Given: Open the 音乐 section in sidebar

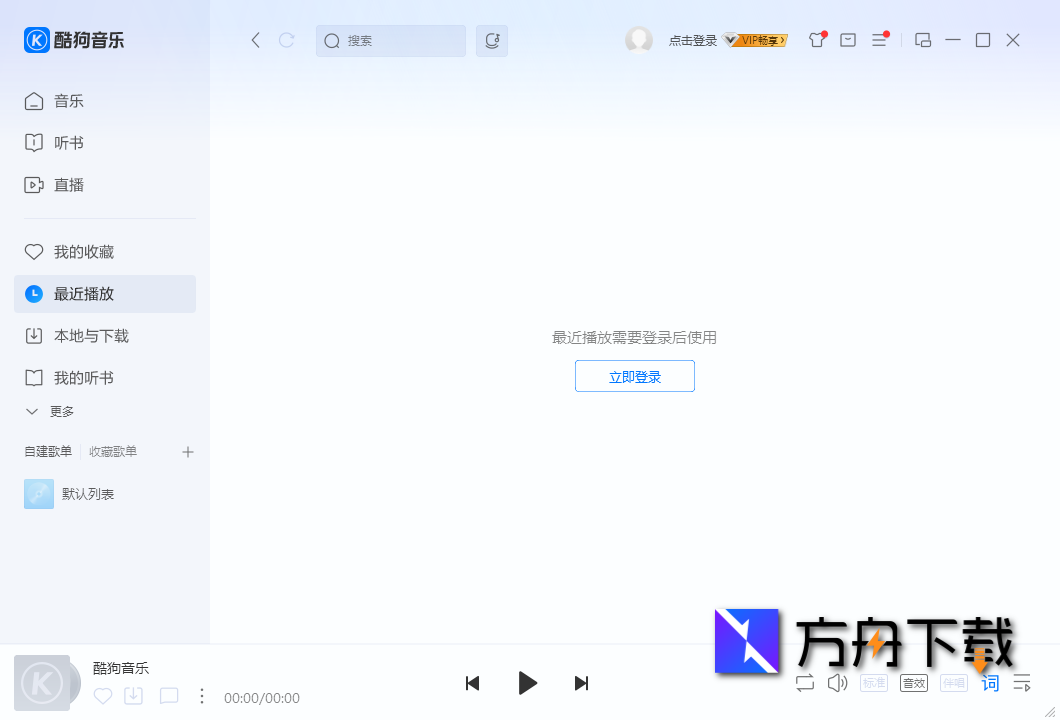Looking at the screenshot, I should point(67,101).
